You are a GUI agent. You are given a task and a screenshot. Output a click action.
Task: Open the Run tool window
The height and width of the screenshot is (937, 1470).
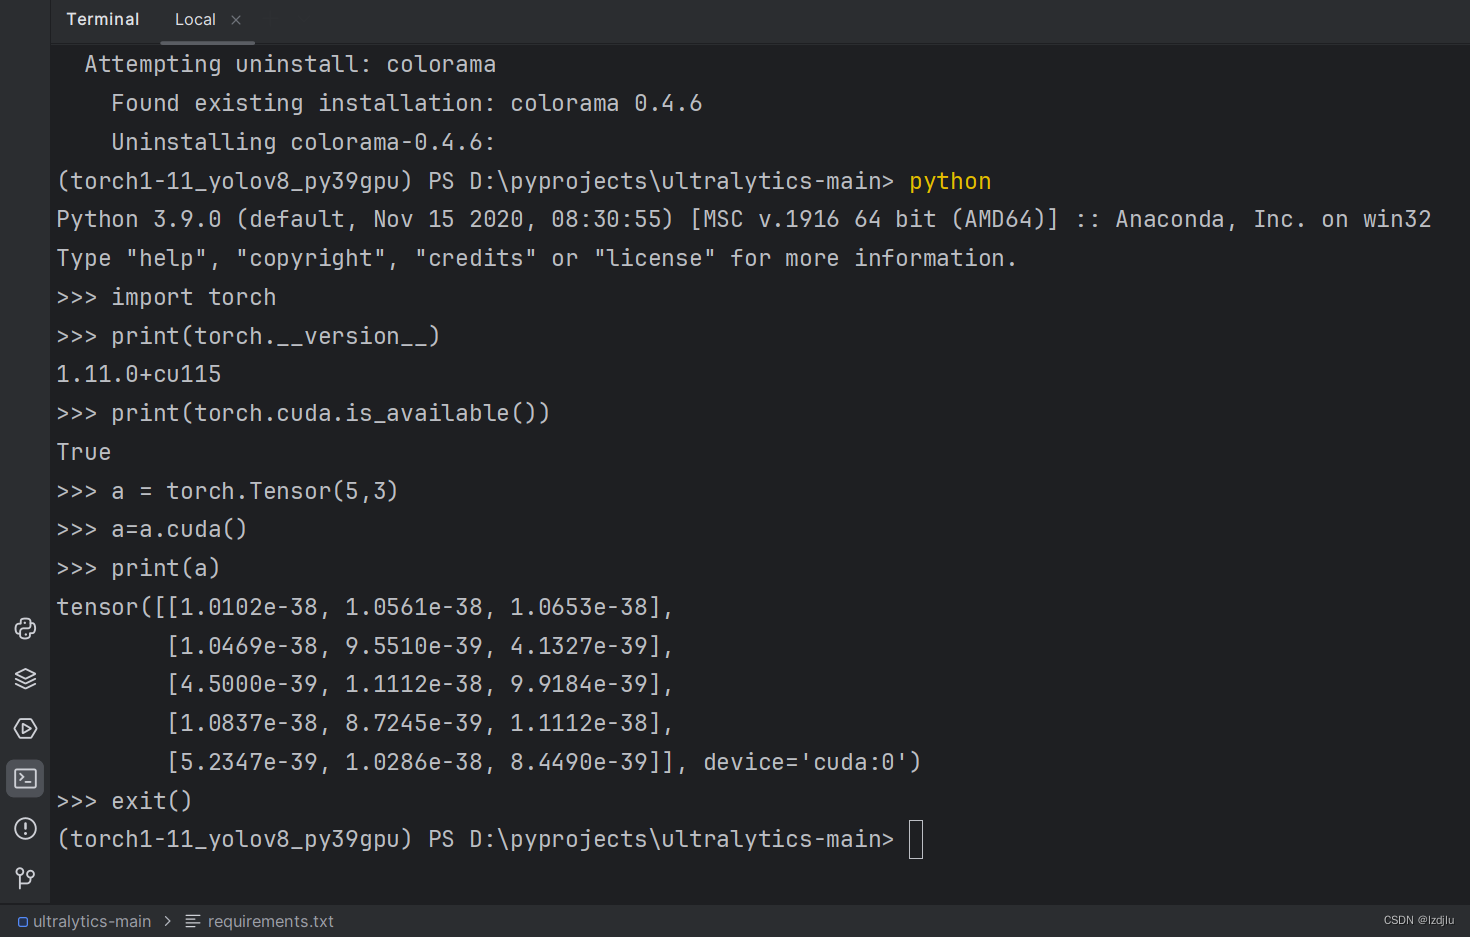click(25, 729)
